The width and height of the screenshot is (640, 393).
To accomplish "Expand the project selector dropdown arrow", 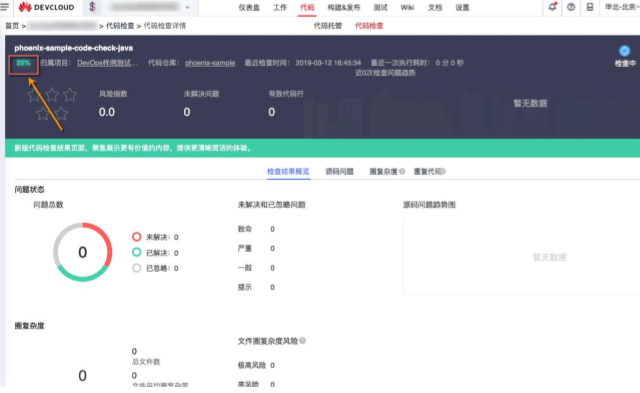I will (x=187, y=7).
